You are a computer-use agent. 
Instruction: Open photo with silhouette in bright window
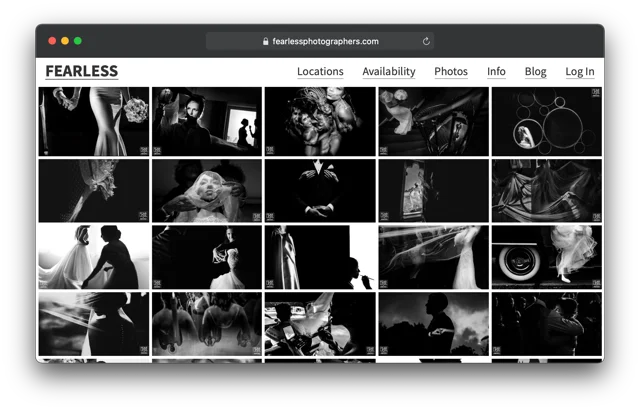pos(207,121)
